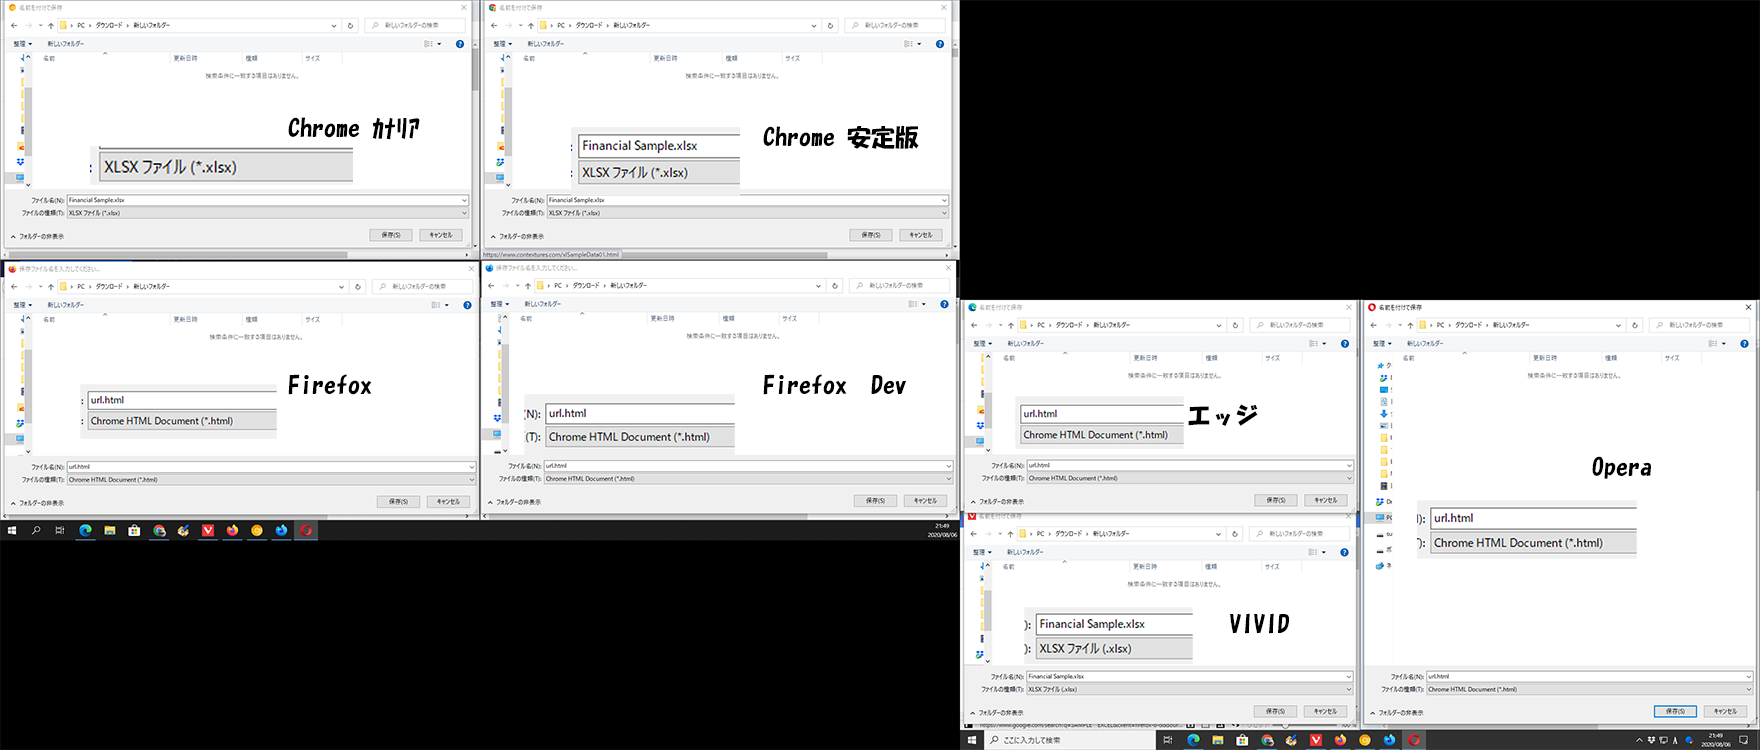
Task: Sort by サイズ column in Firefox Dev dialog
Action: (x=790, y=318)
